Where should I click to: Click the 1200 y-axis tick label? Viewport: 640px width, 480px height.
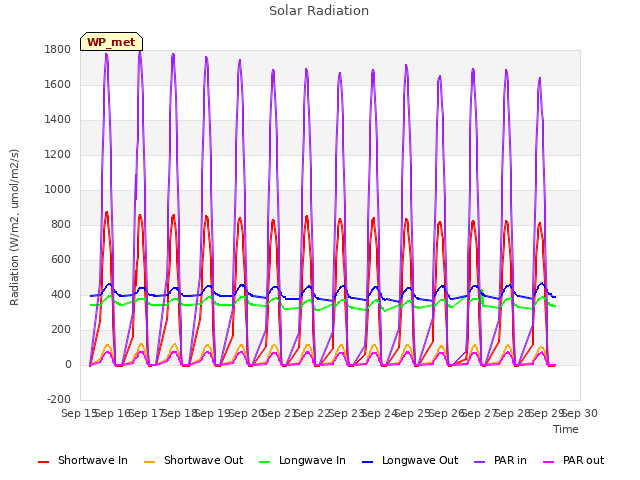click(58, 155)
